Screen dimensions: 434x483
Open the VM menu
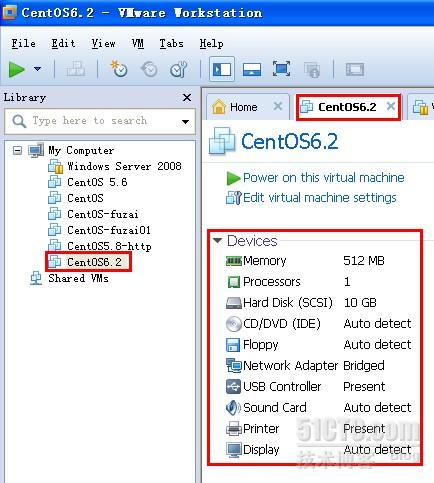tap(138, 44)
